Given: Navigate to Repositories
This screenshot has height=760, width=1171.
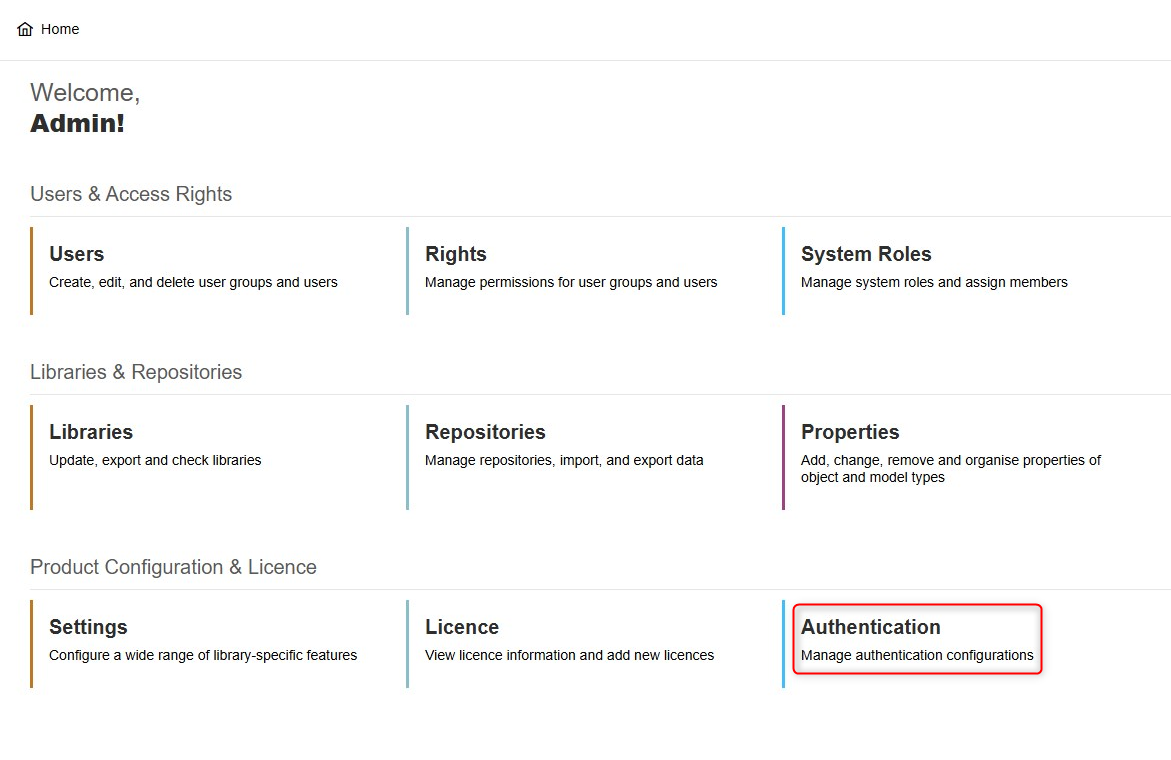Looking at the screenshot, I should point(485,432).
